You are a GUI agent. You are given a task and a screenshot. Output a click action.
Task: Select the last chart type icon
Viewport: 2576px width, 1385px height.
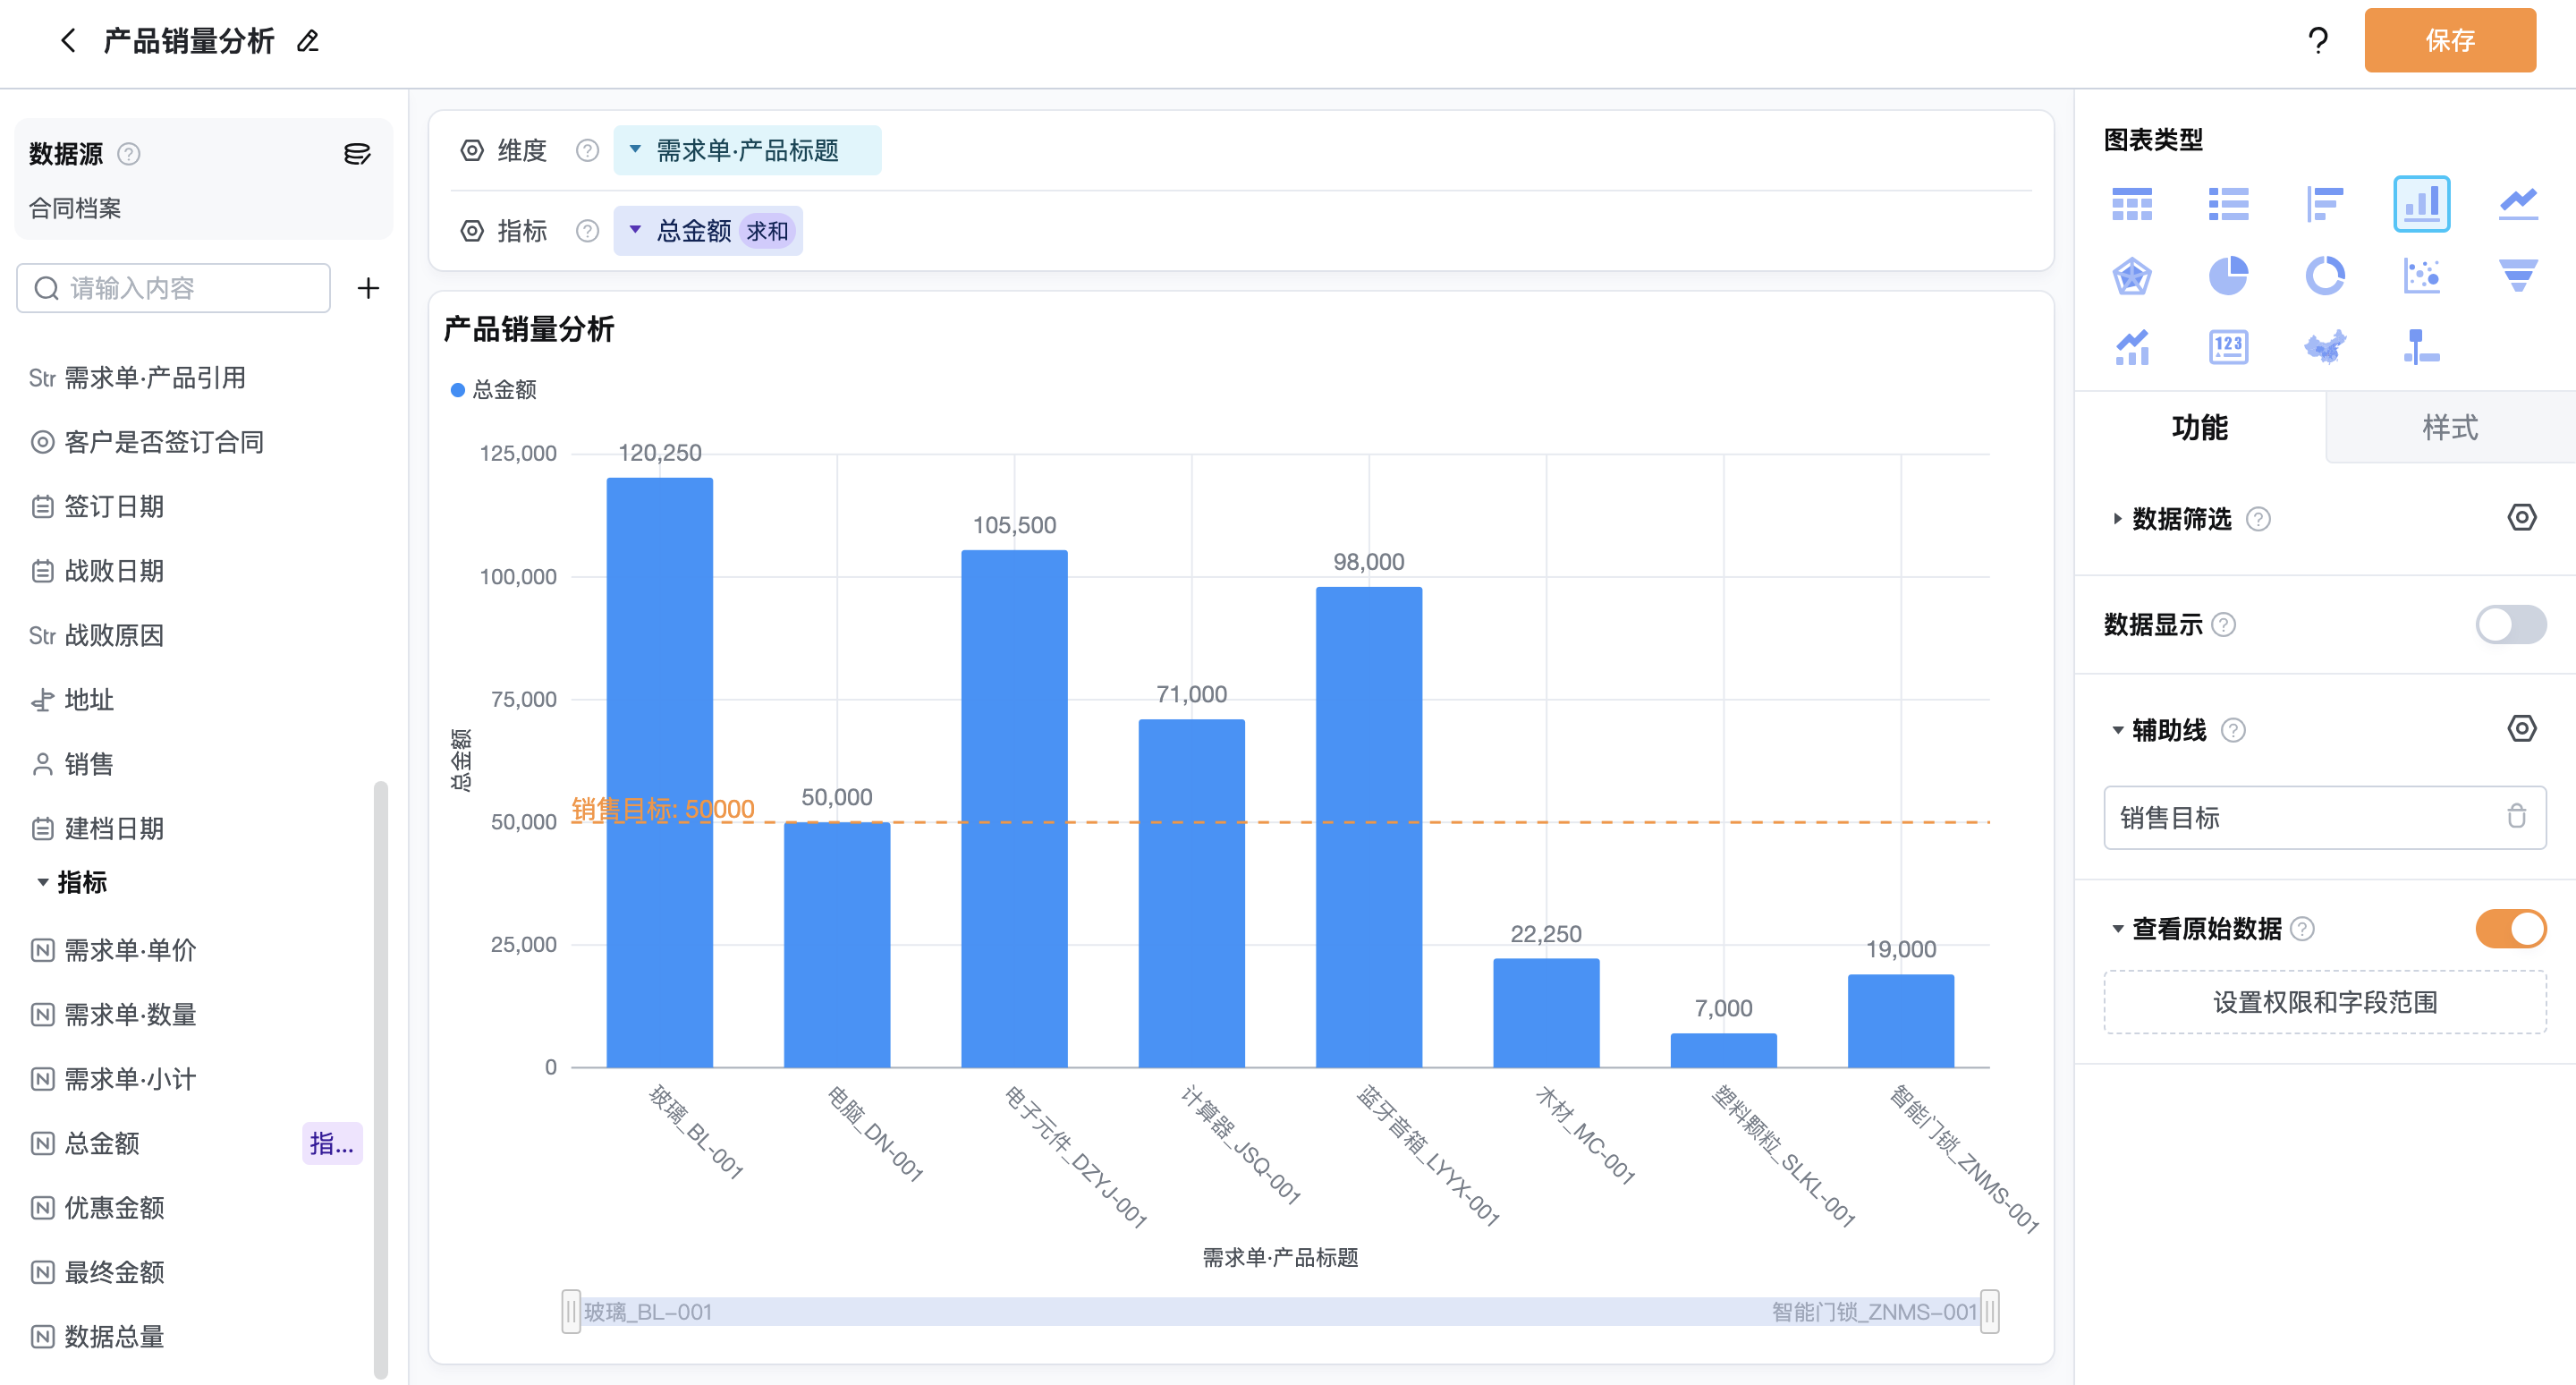point(2421,348)
